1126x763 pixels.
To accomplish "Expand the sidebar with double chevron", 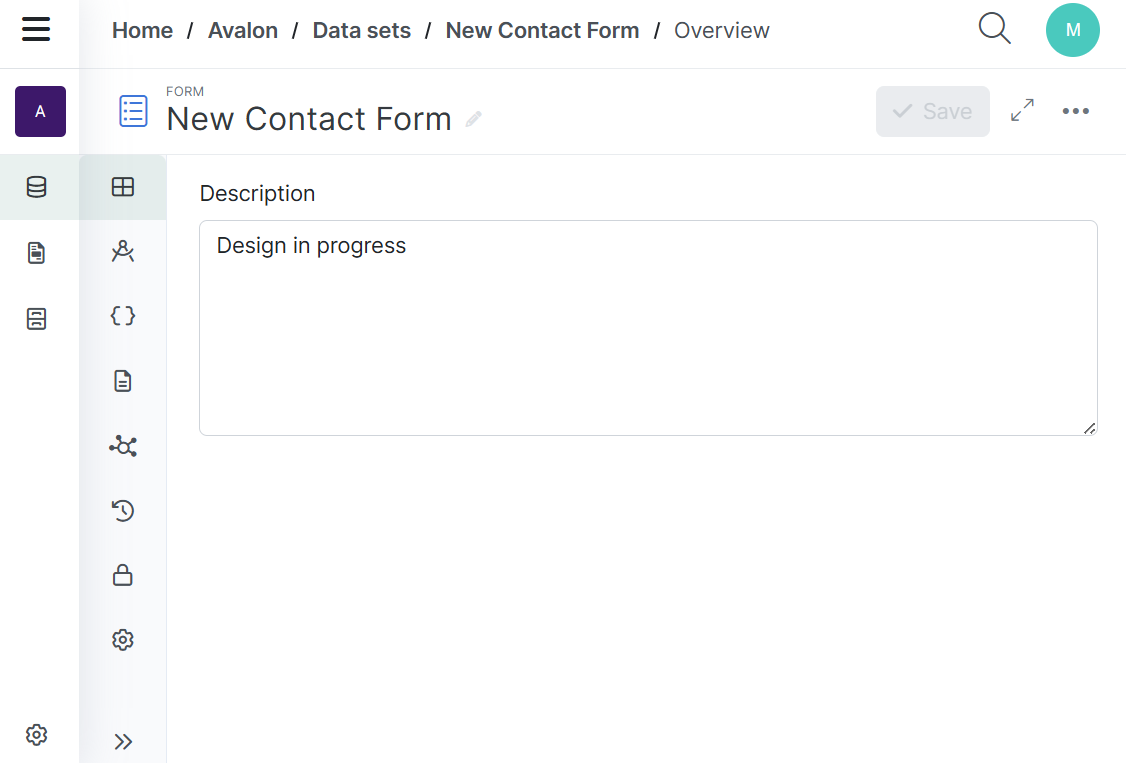I will click(123, 741).
